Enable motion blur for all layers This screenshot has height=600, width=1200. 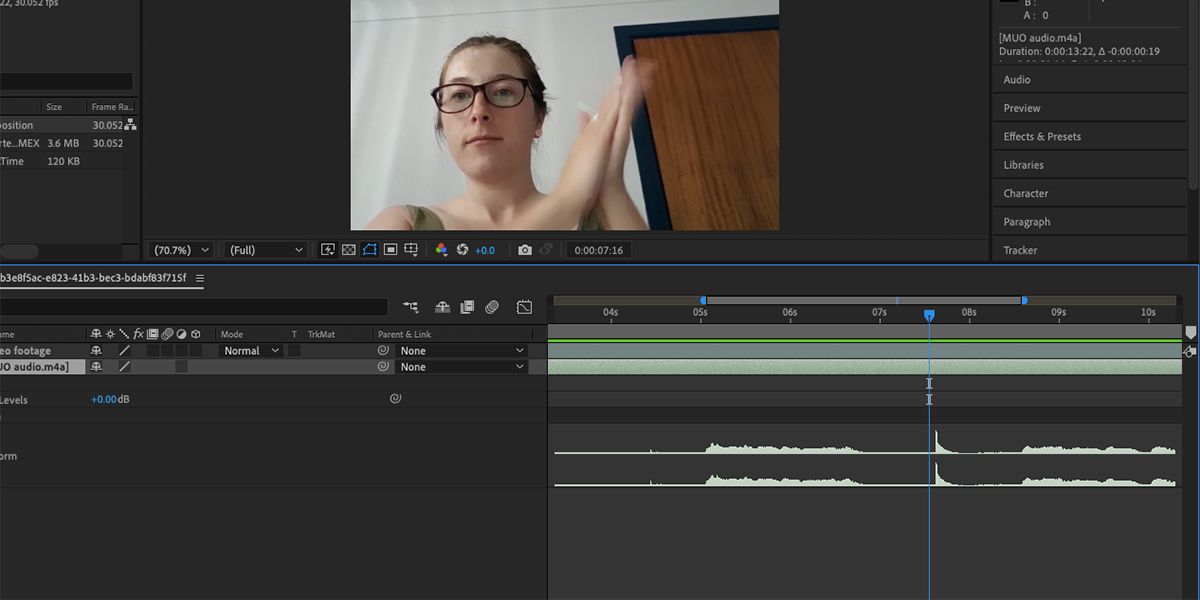click(x=492, y=307)
